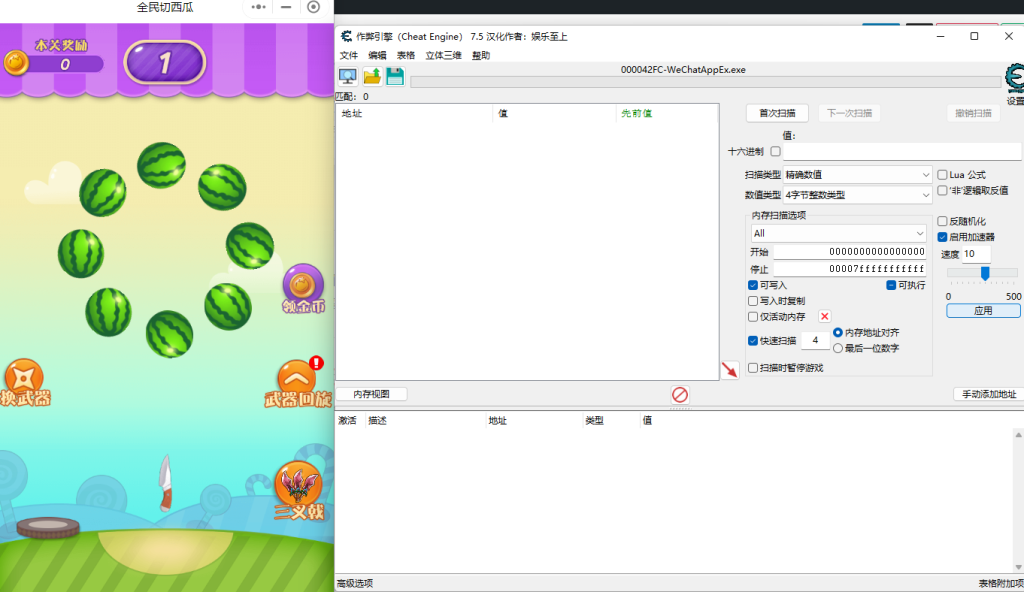Tap the topmost watermelon in the ring
The height and width of the screenshot is (592, 1024).
coord(161,165)
